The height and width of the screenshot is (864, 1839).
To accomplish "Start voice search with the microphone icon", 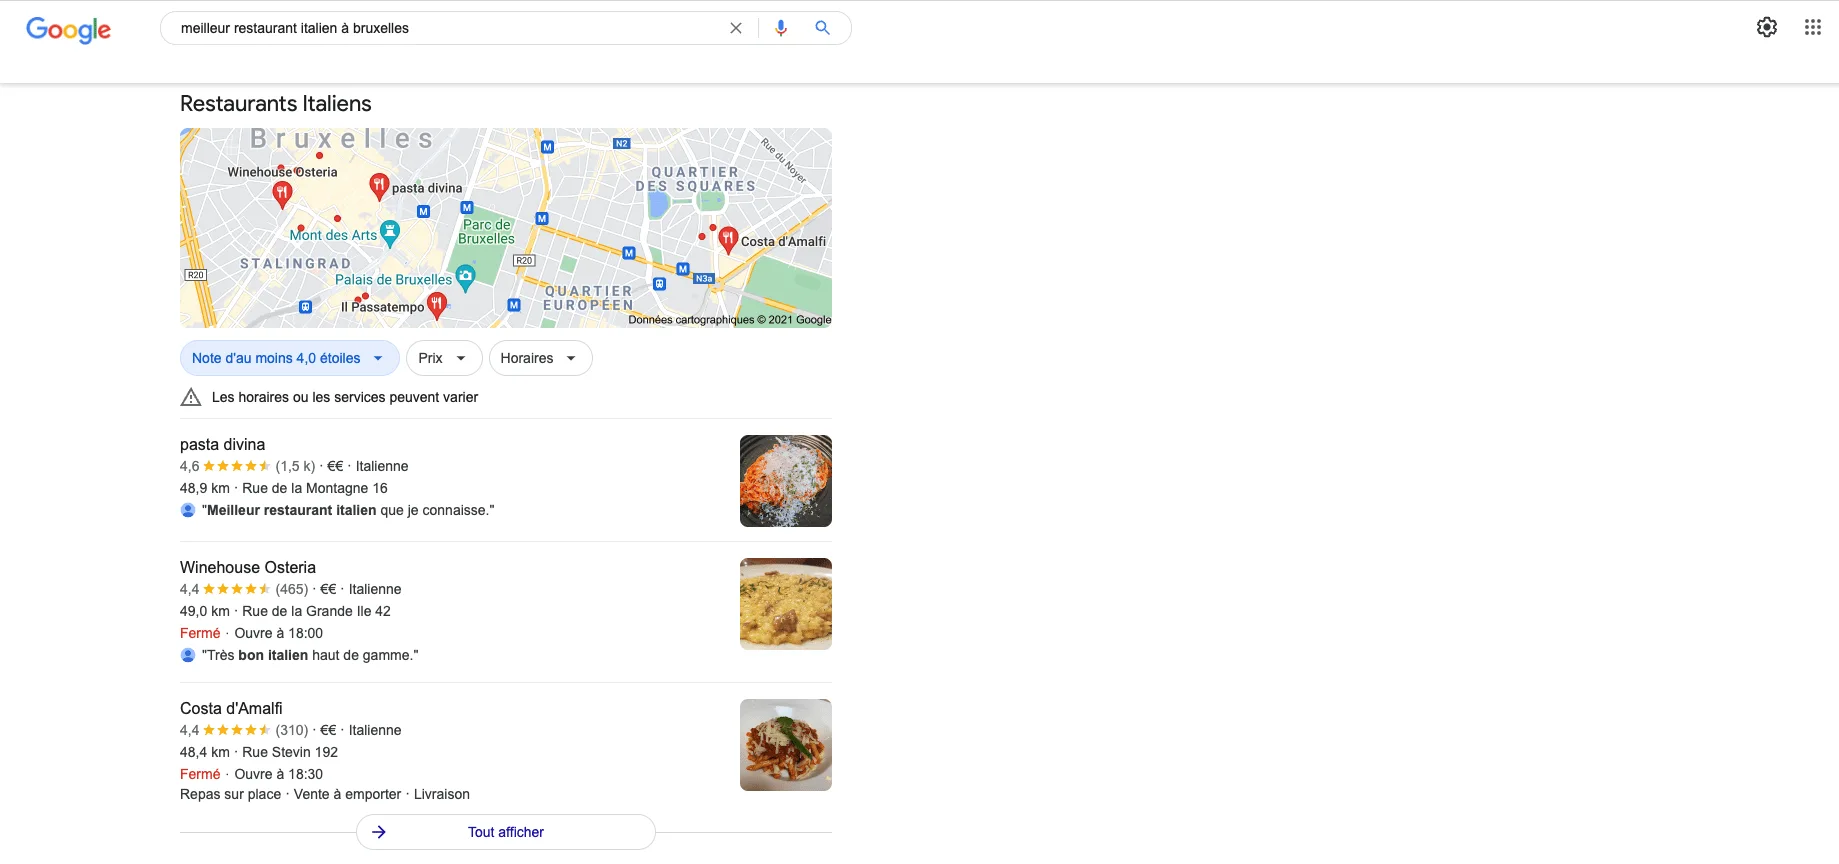I will click(x=781, y=28).
